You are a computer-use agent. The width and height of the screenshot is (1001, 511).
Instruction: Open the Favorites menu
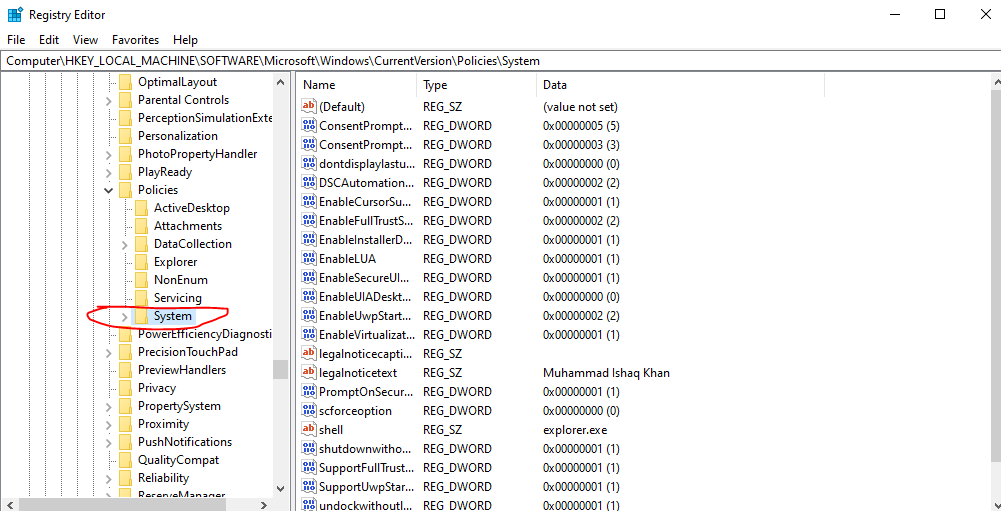click(x=135, y=40)
